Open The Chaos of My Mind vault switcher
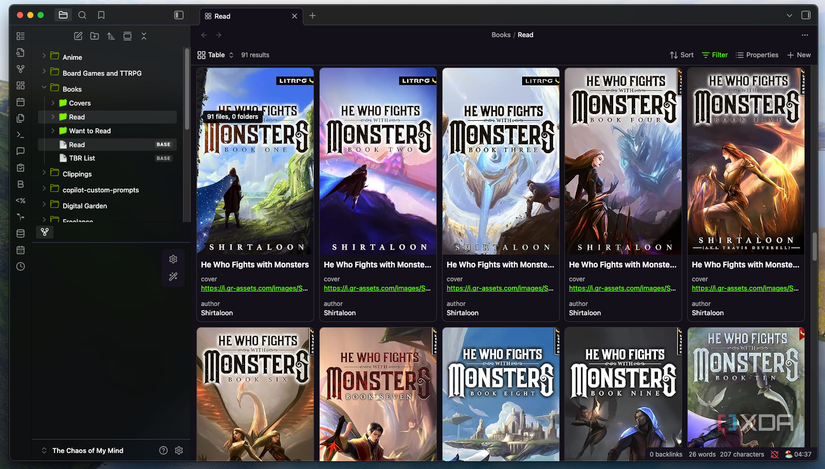The image size is (825, 469). (x=83, y=451)
